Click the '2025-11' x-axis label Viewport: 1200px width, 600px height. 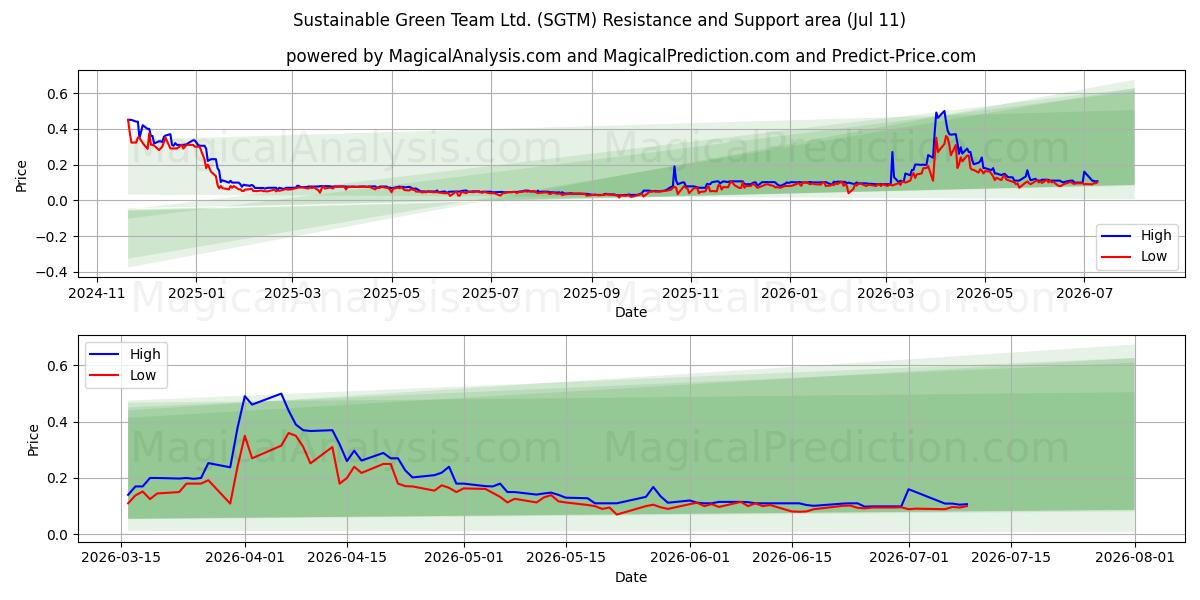pyautogui.click(x=691, y=294)
